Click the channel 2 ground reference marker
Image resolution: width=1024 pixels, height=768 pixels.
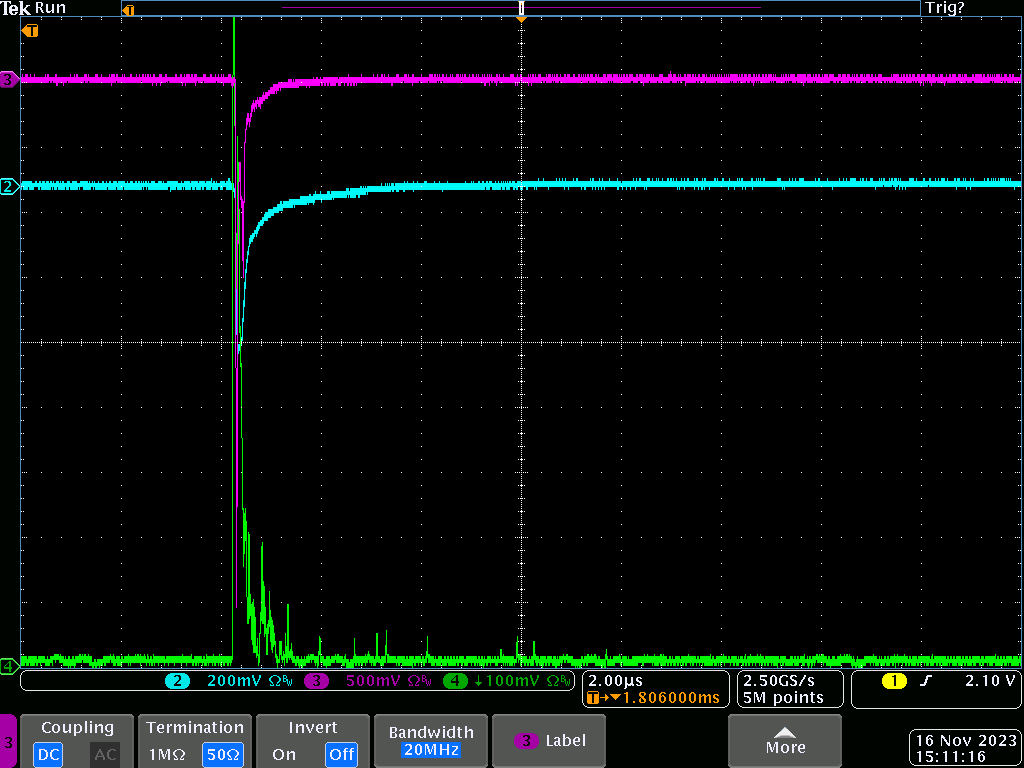(x=9, y=186)
